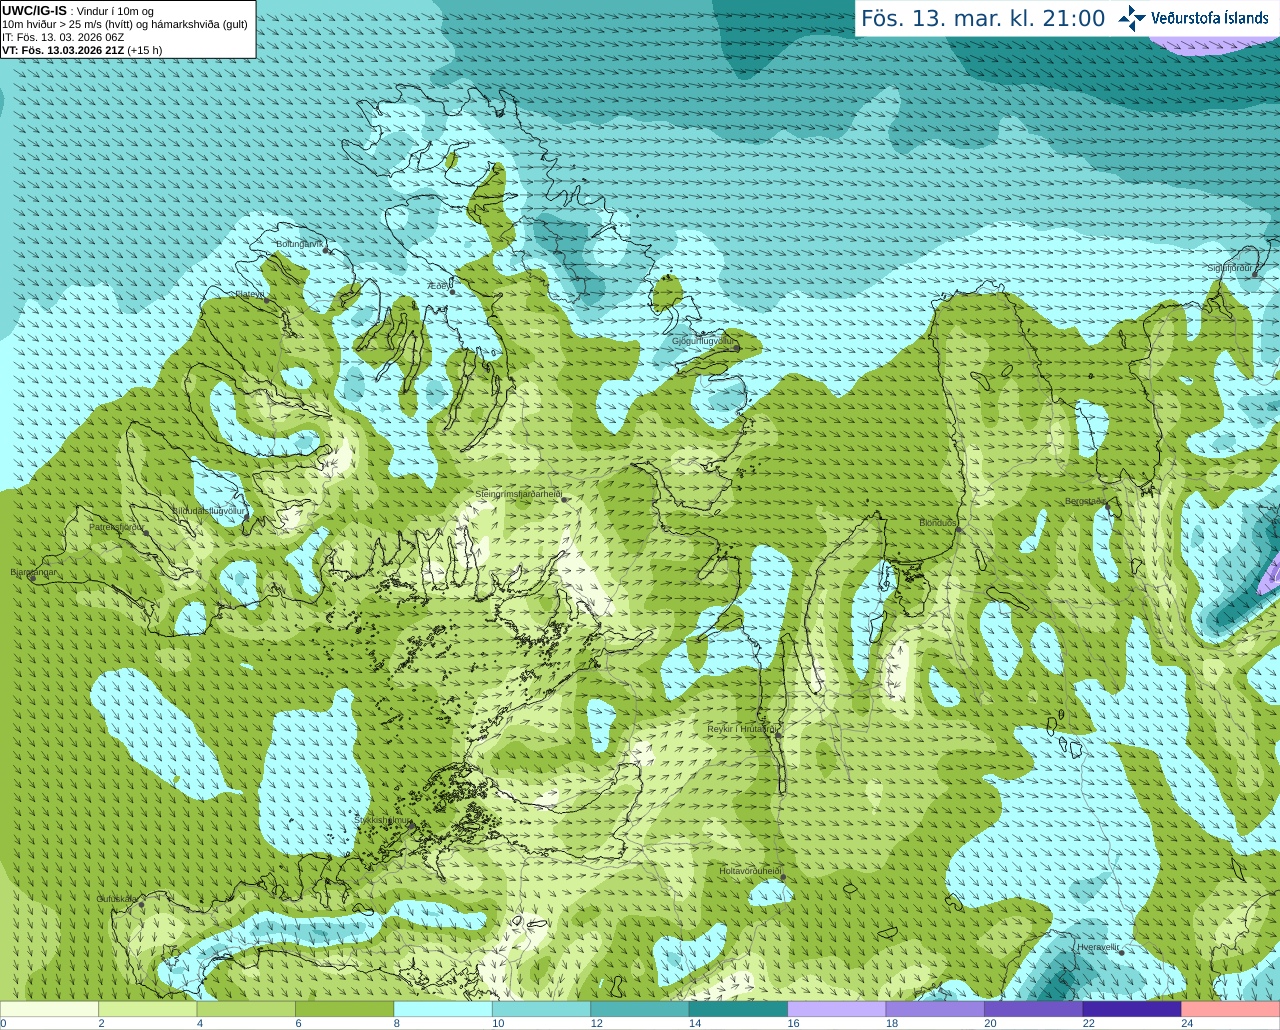The width and height of the screenshot is (1280, 1030).
Task: Select the 16–18 m/s legend color
Action: click(837, 1009)
